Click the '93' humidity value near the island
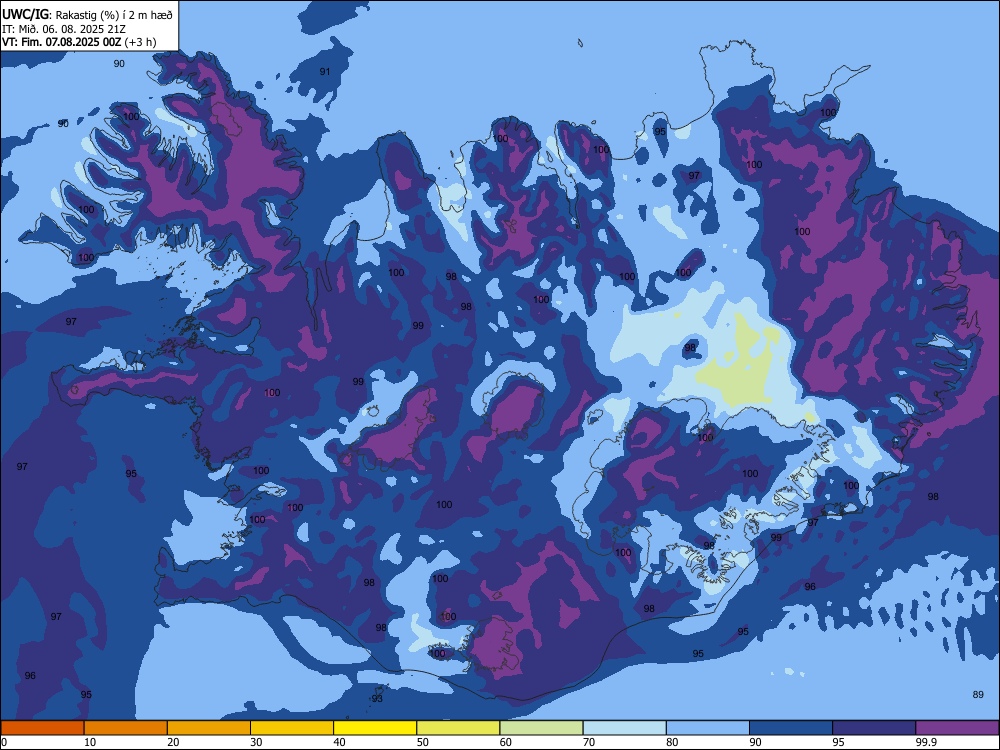This screenshot has width=1000, height=750. click(378, 698)
